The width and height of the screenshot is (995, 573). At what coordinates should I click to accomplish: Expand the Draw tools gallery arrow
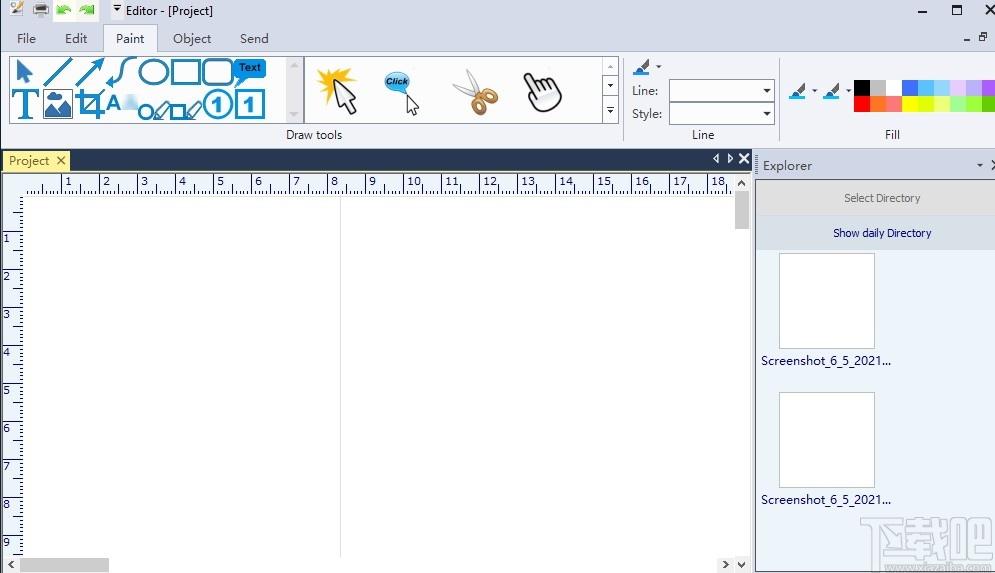coord(610,110)
